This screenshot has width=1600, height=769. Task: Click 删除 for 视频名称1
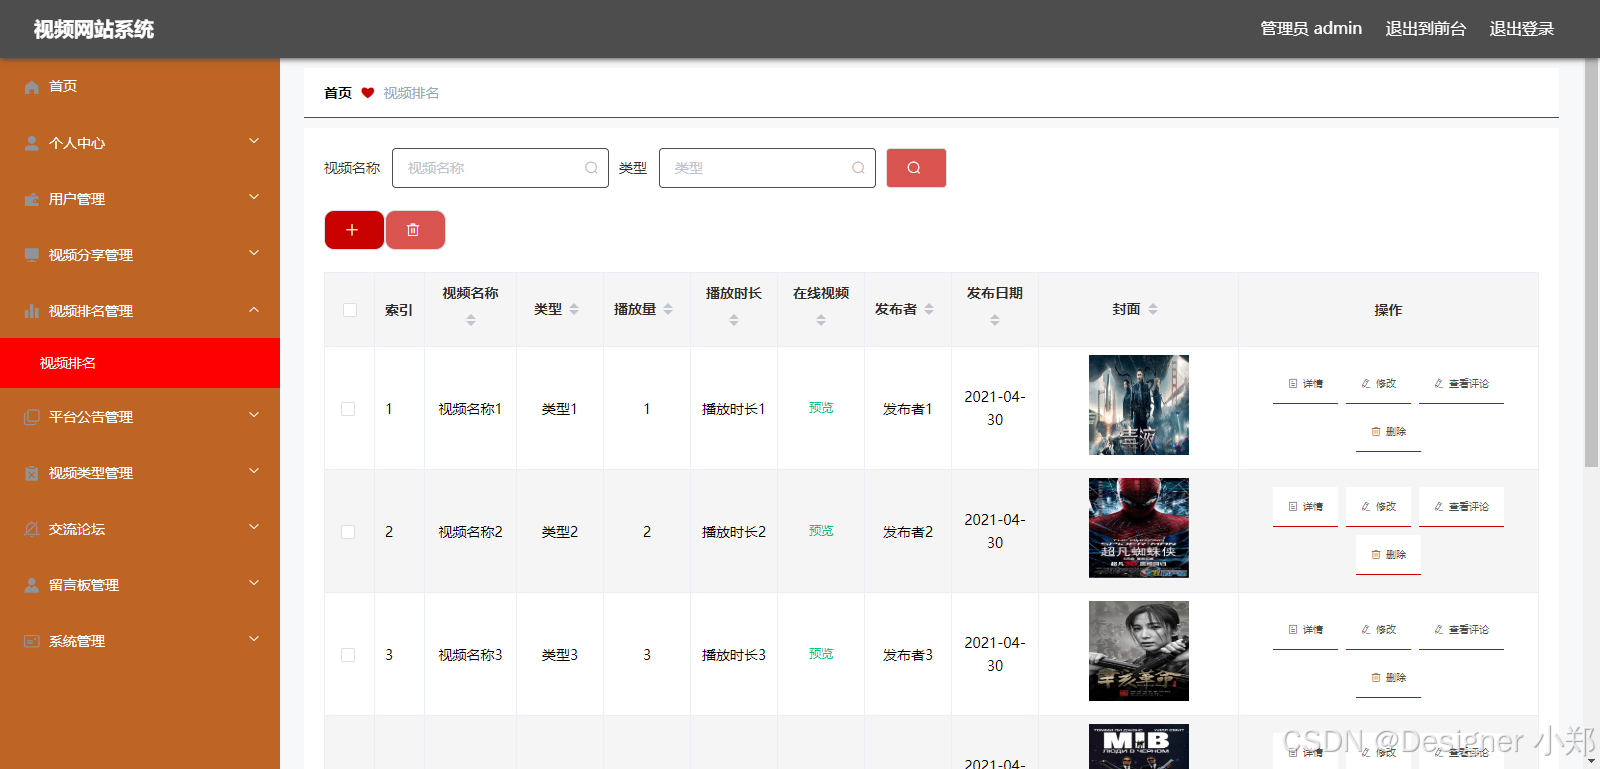tap(1388, 432)
